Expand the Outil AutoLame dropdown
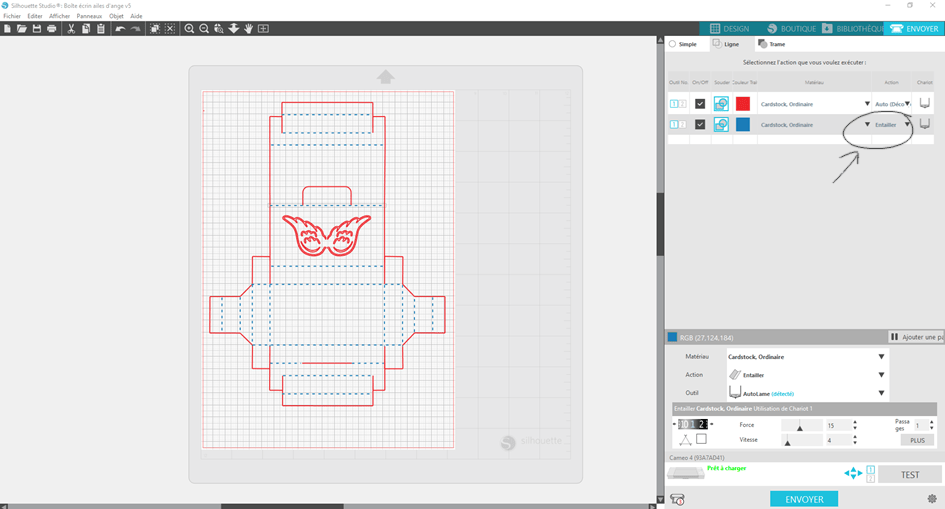Image resolution: width=945 pixels, height=509 pixels. [881, 393]
